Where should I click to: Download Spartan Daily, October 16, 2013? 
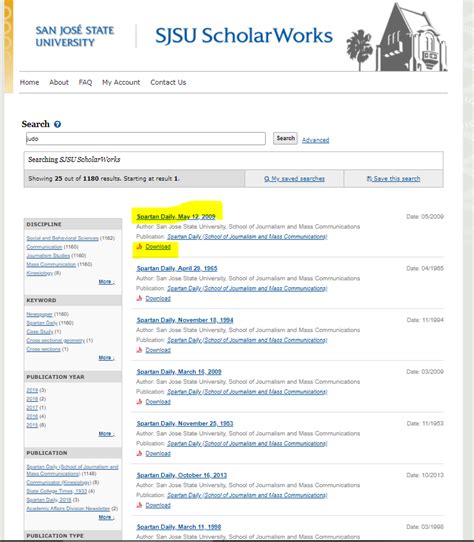tap(158, 505)
